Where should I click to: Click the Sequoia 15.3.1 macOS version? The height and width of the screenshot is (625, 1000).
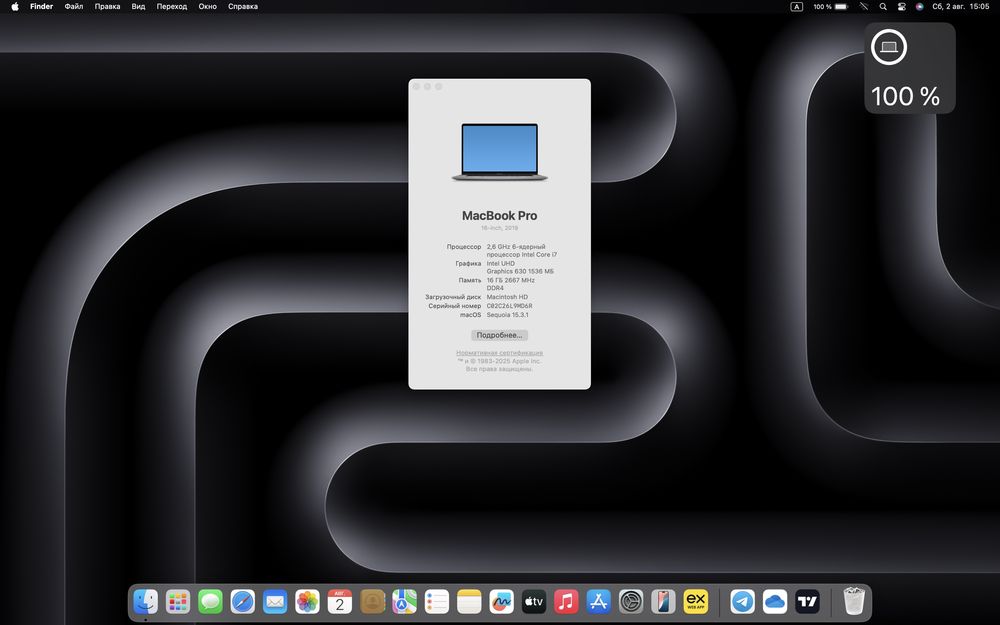click(508, 314)
